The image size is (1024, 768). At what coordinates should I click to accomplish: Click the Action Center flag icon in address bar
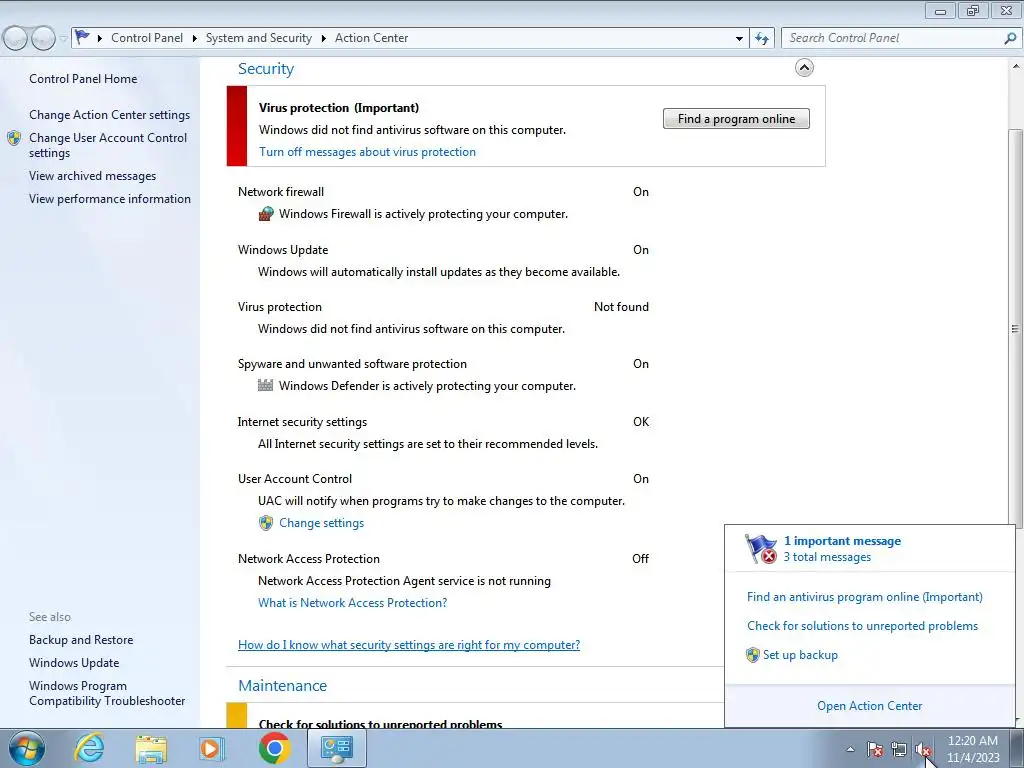(x=82, y=37)
